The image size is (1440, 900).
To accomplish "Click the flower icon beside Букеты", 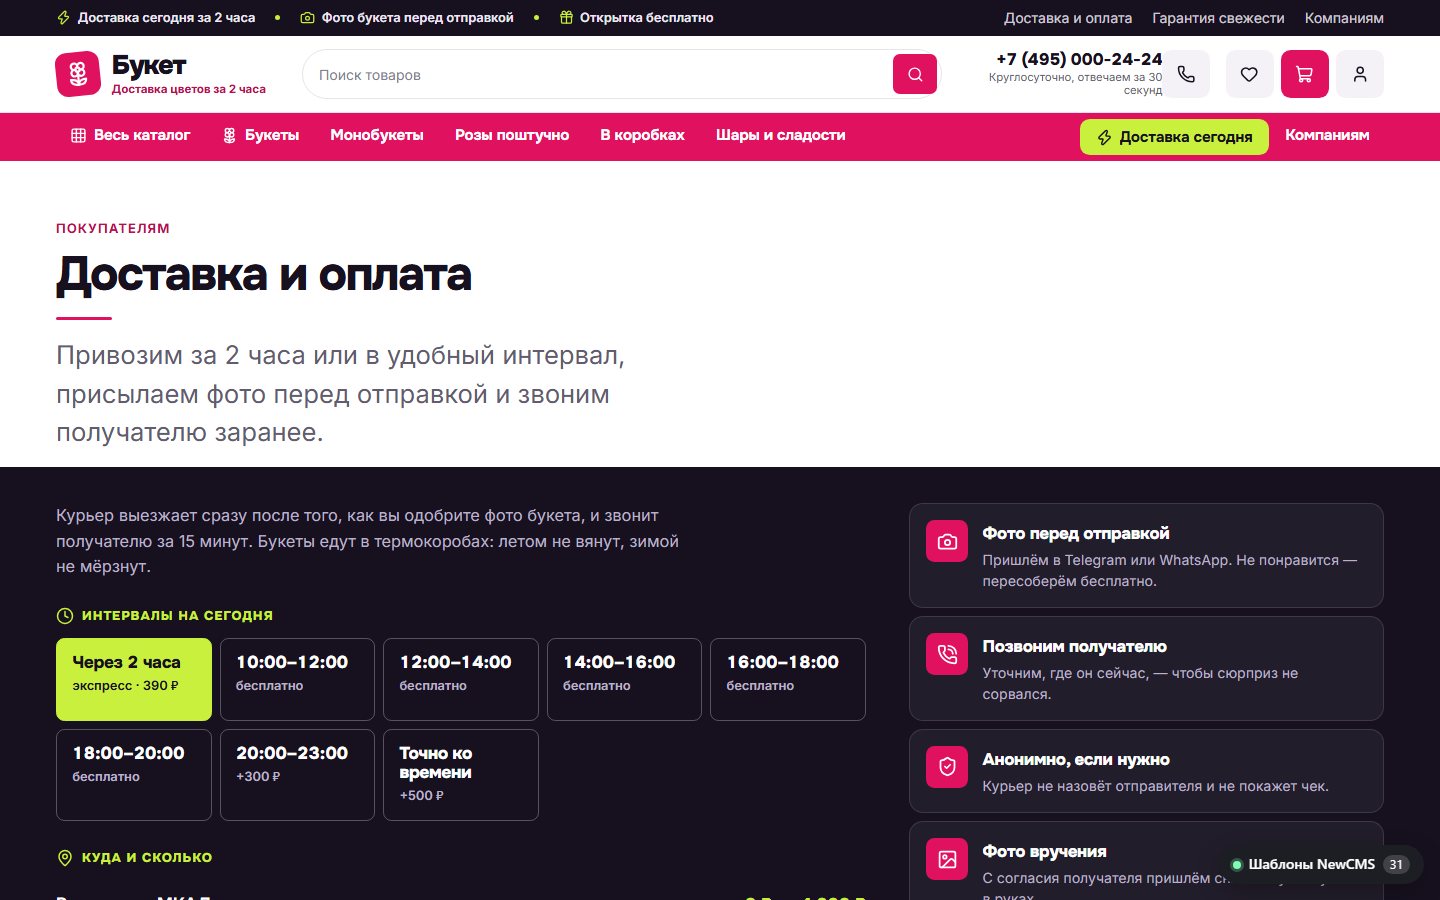I will pyautogui.click(x=229, y=135).
